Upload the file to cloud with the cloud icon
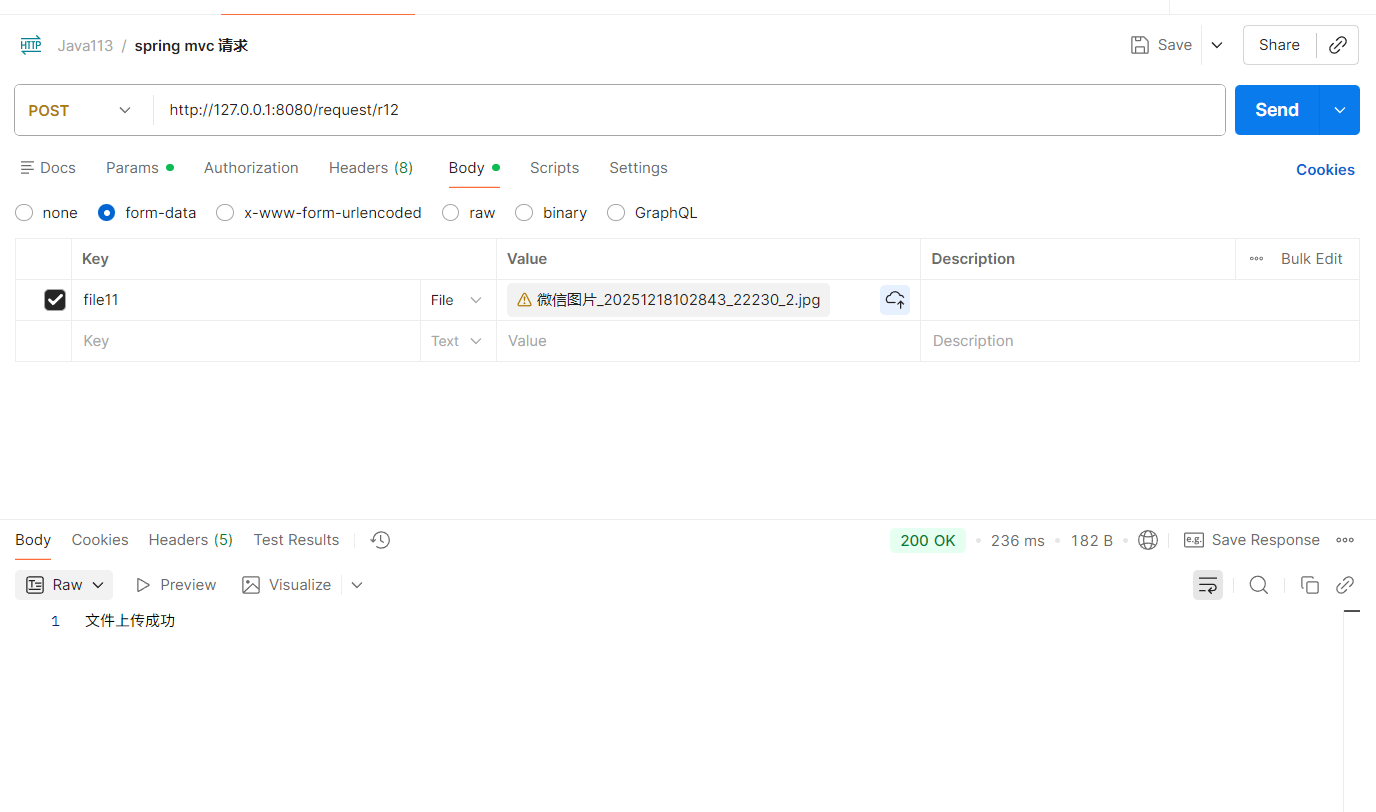Viewport: 1376px width, 812px height. (x=895, y=300)
